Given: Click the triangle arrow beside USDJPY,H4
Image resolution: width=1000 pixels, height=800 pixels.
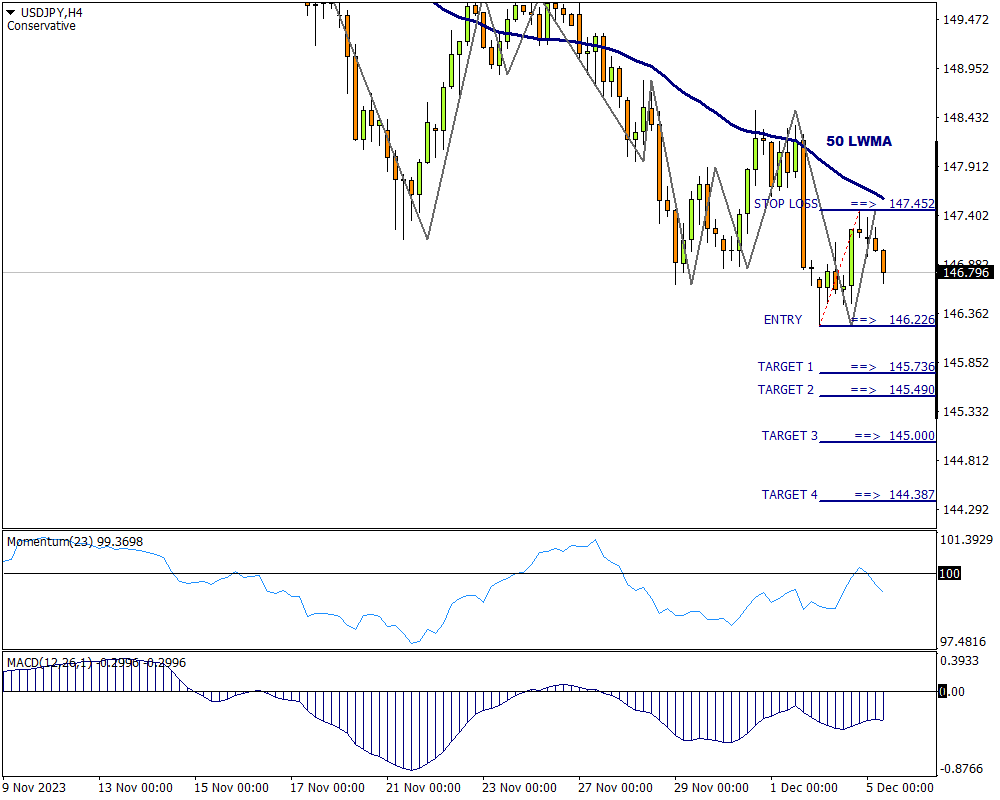Looking at the screenshot, I should tap(11, 12).
